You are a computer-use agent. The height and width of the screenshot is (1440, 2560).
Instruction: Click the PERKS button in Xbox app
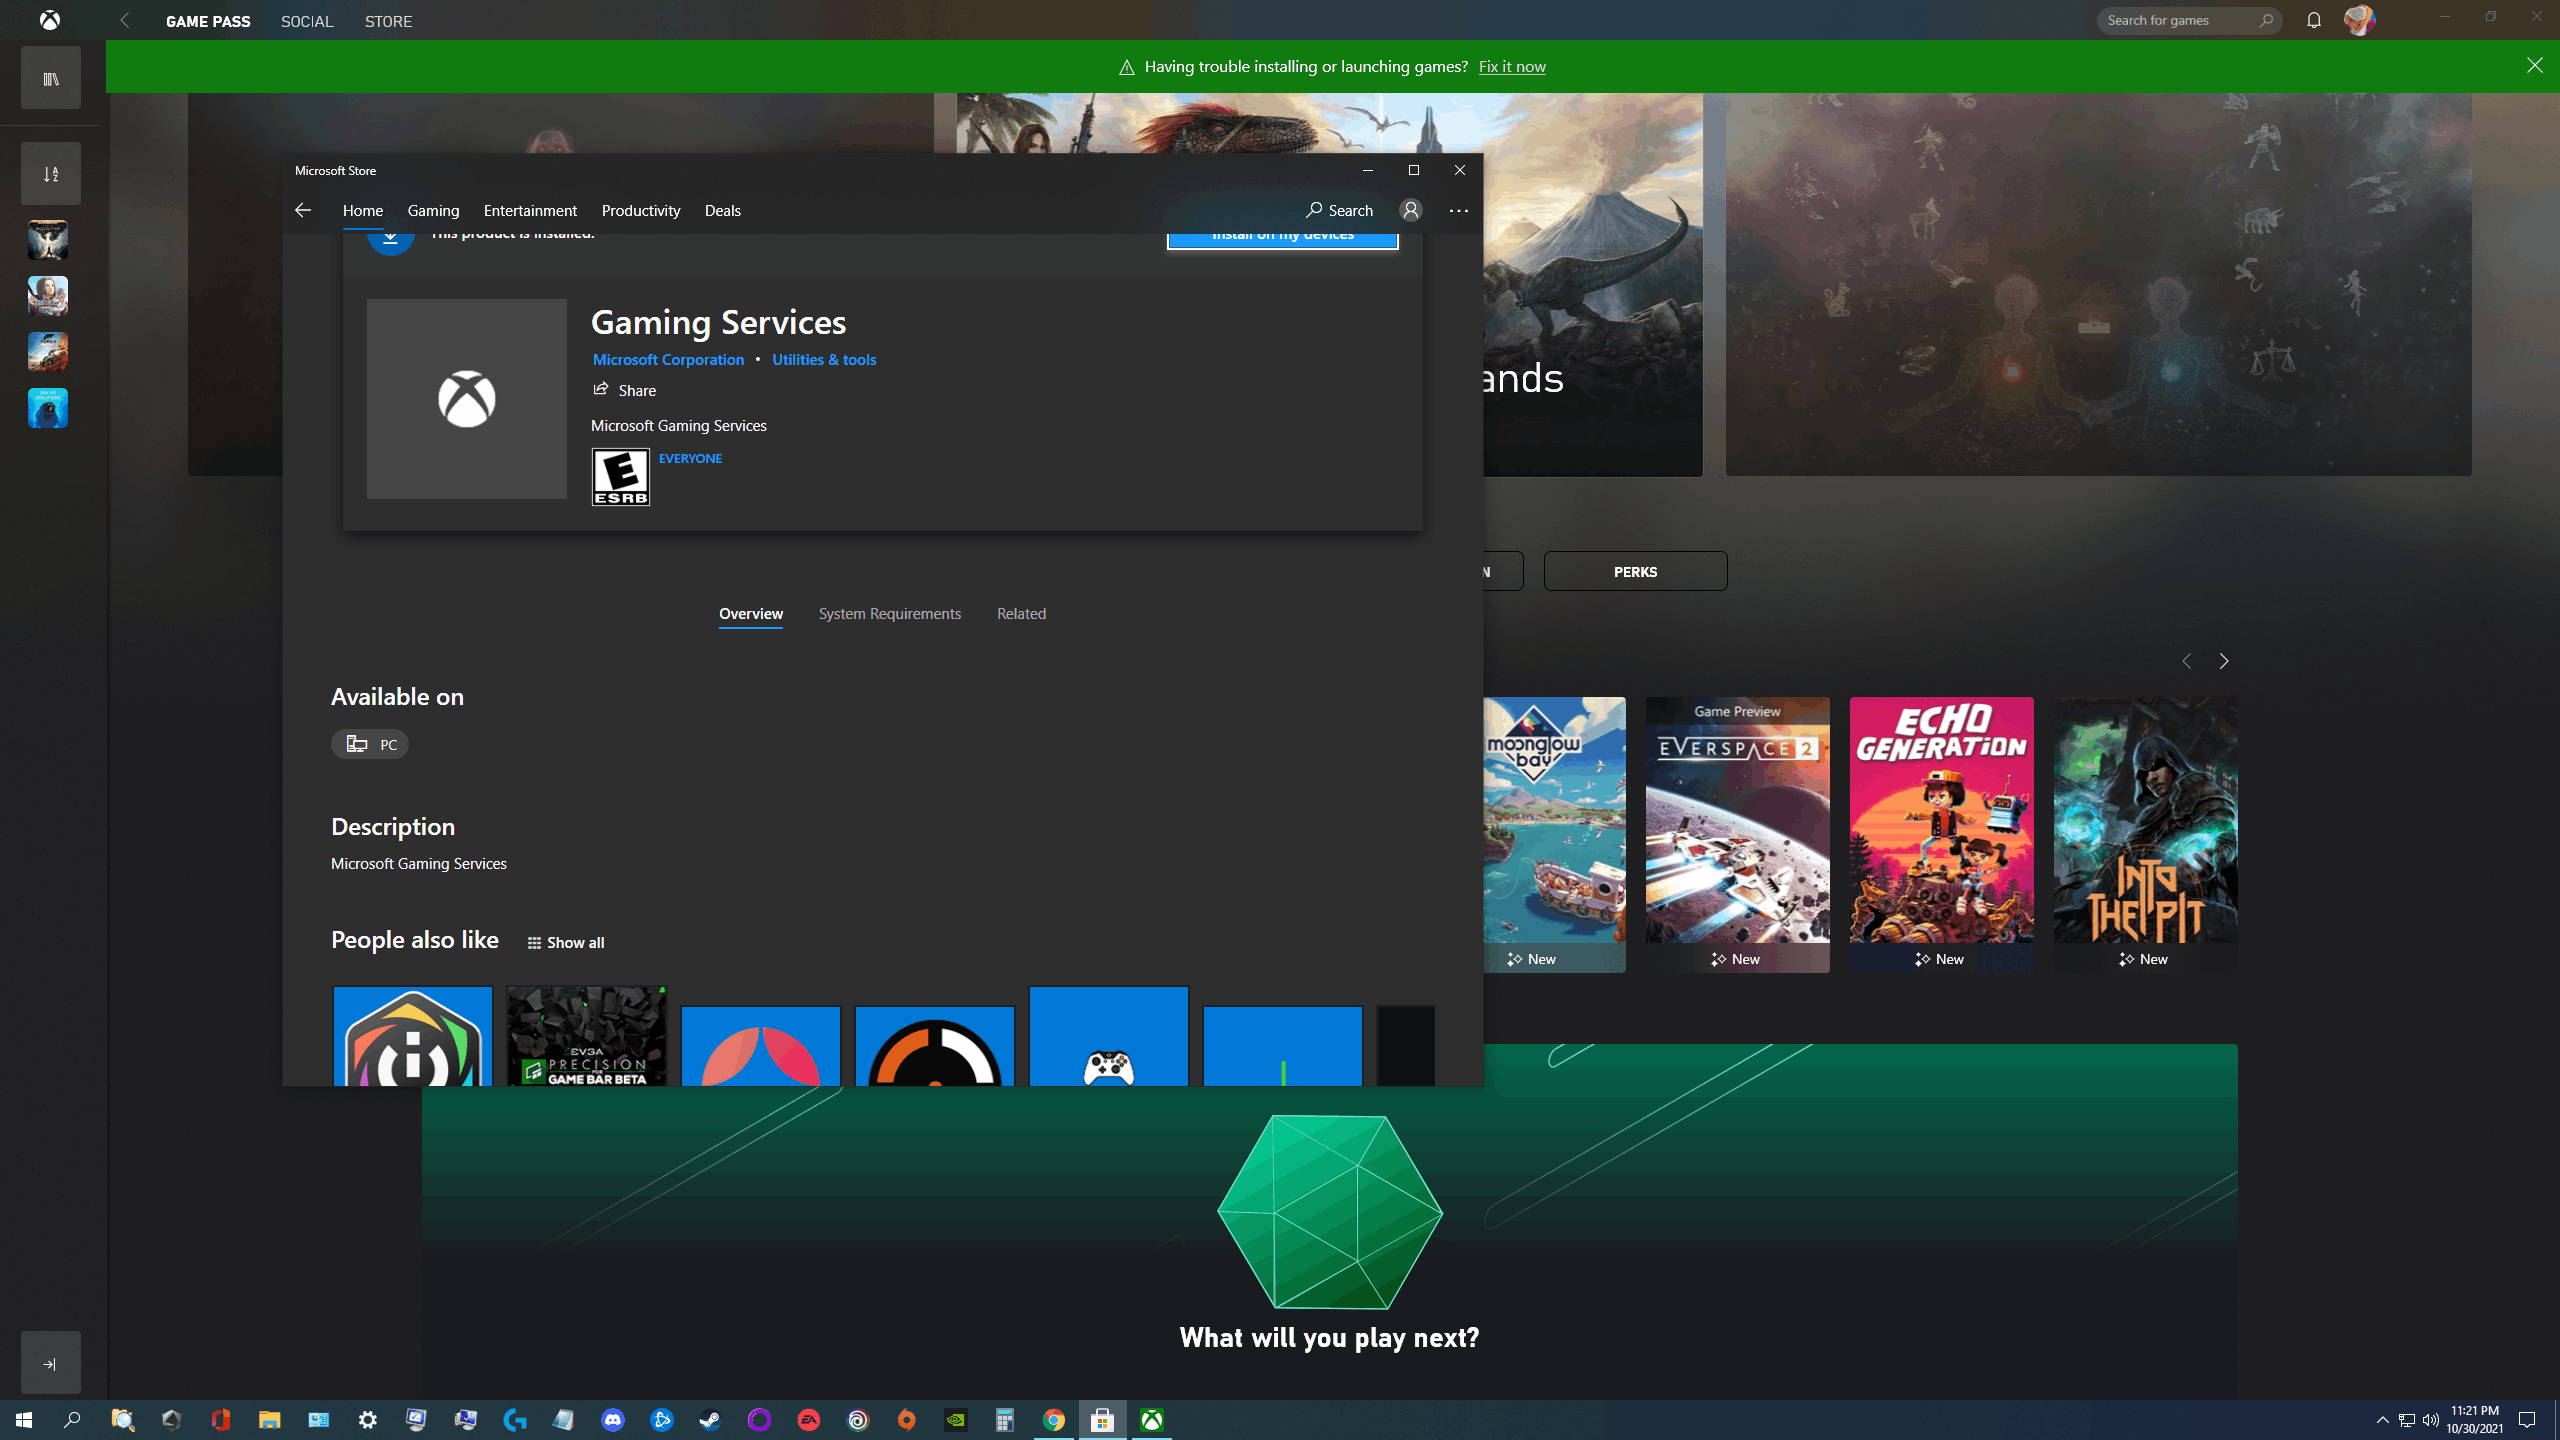[x=1636, y=571]
